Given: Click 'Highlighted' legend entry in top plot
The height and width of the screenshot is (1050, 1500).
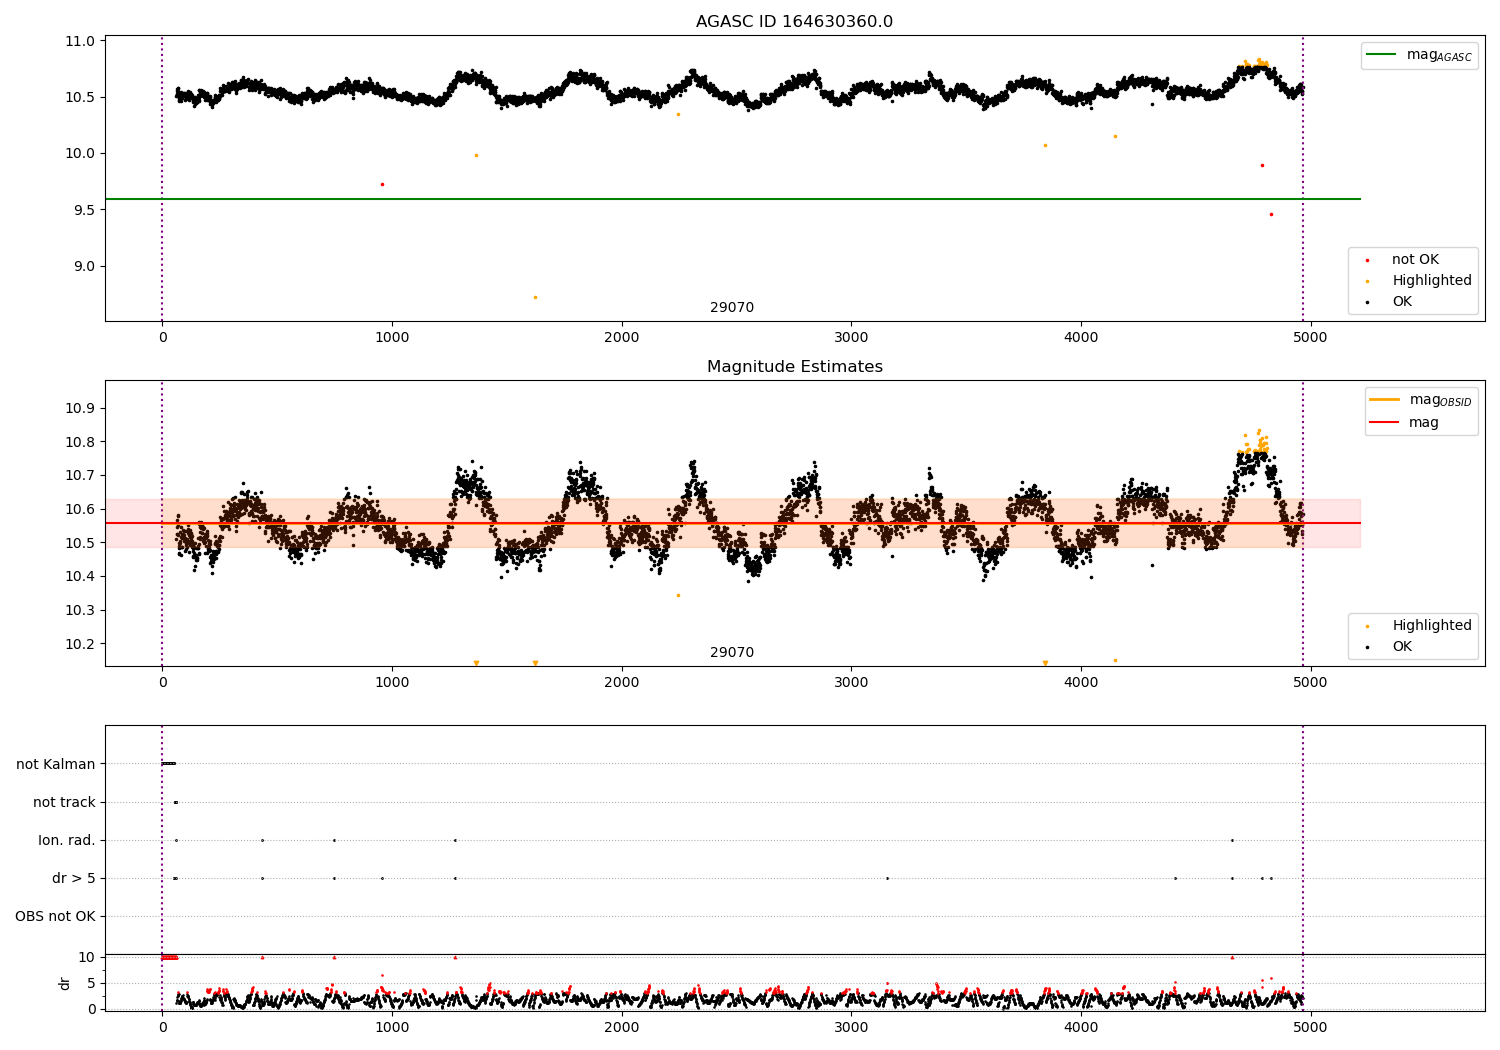Looking at the screenshot, I should coord(1420,281).
